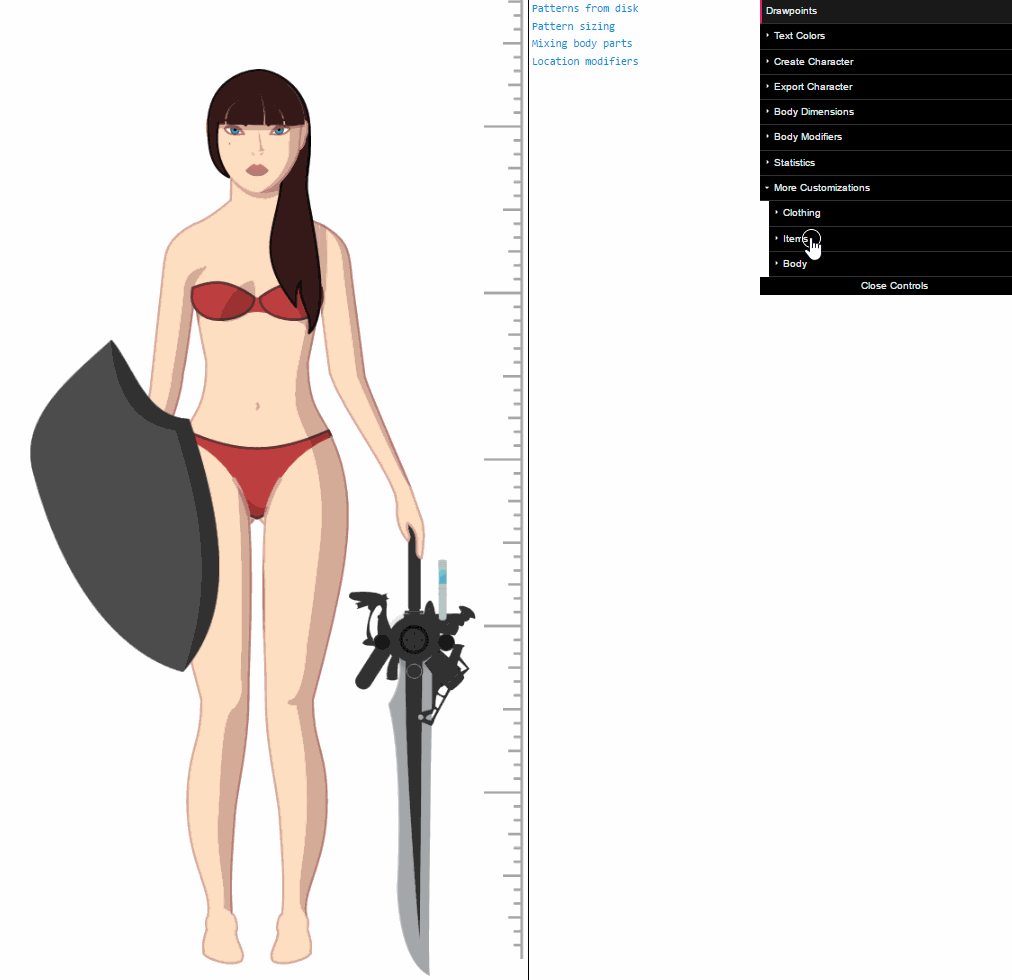
Task: Open the Location modifiers link
Action: (x=584, y=62)
